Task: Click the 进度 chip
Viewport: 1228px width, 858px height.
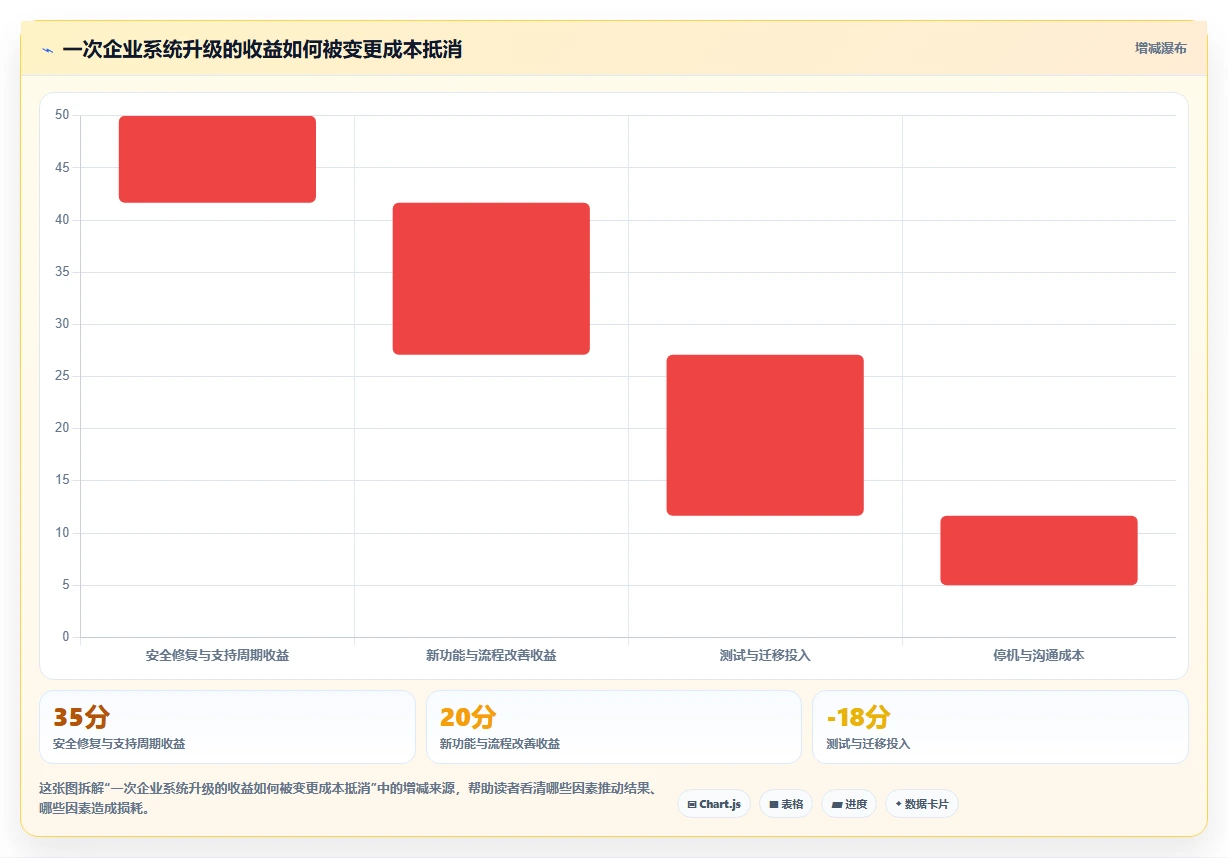Action: coord(849,804)
